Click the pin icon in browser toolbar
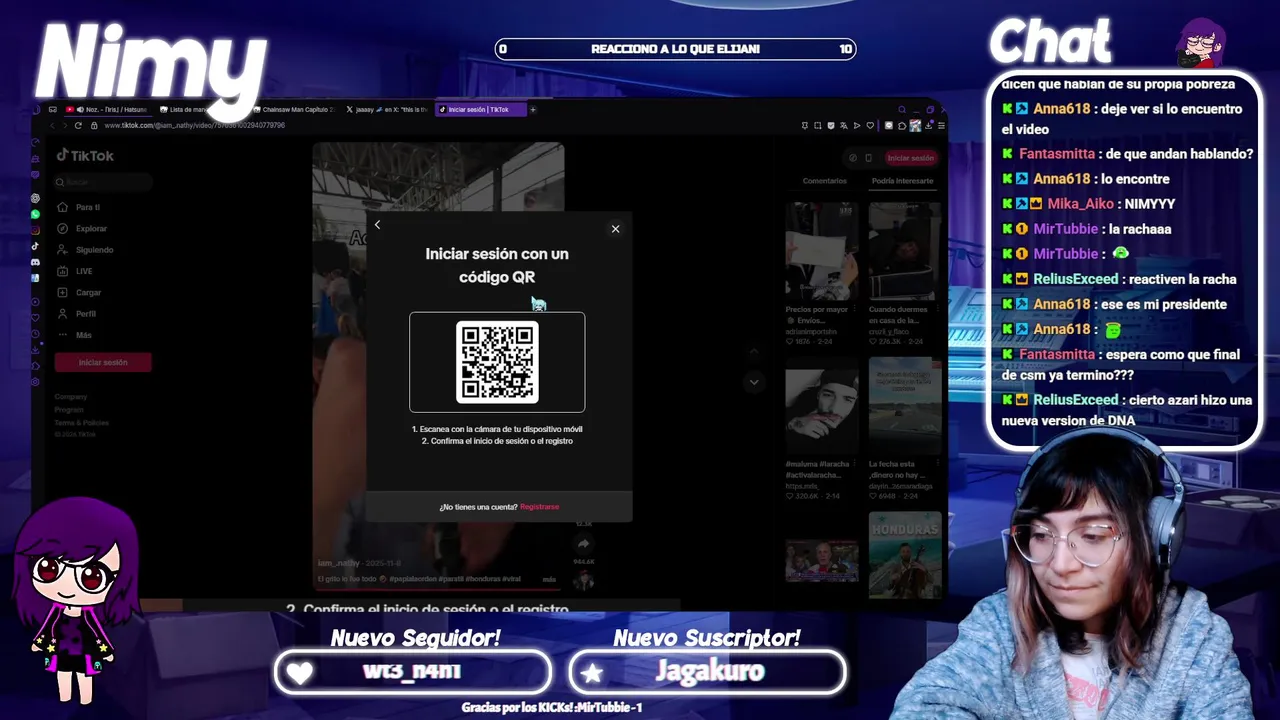This screenshot has width=1280, height=720. coord(805,126)
